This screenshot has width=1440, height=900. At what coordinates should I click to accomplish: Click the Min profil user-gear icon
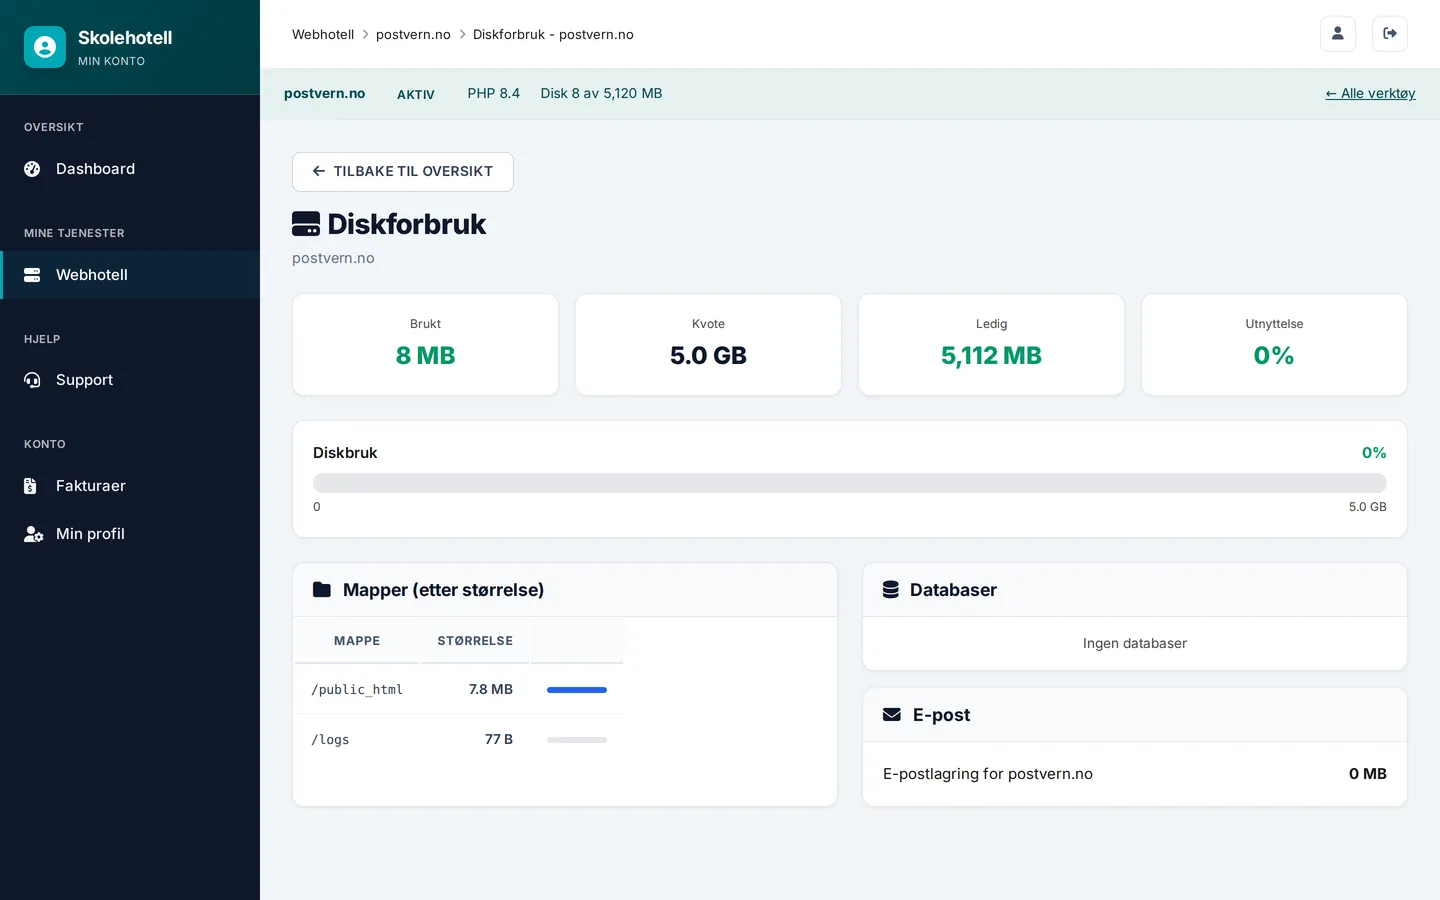click(x=33, y=534)
